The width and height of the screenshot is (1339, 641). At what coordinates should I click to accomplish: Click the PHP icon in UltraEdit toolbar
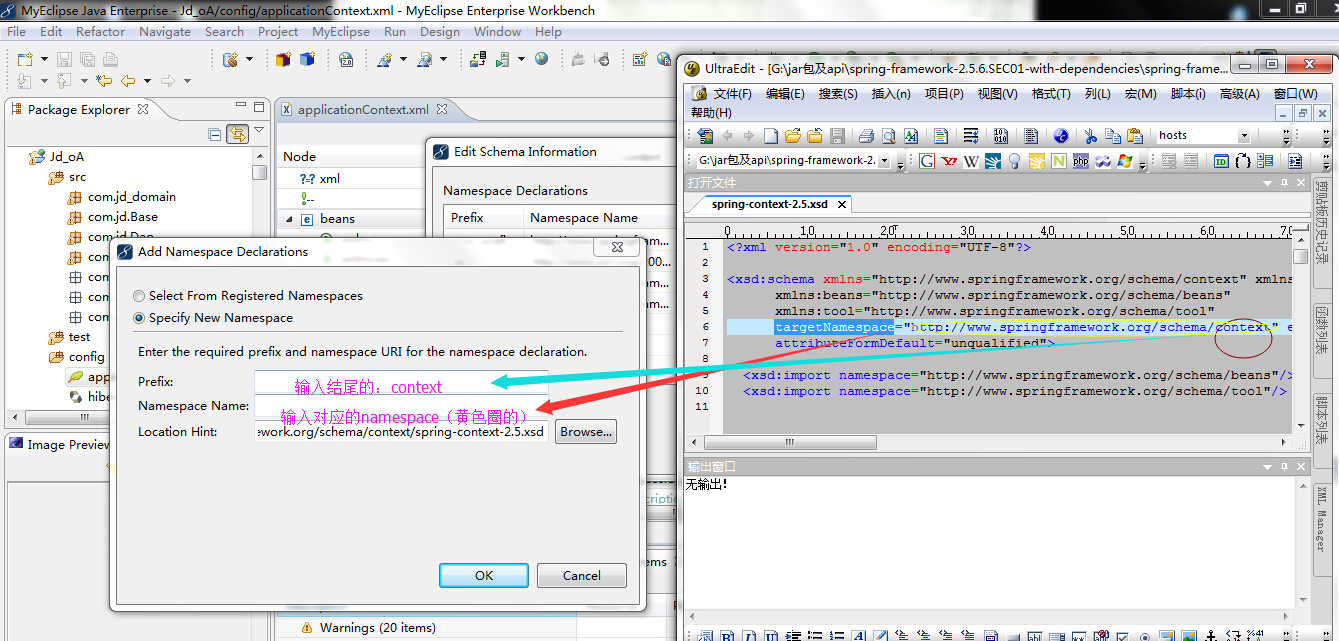point(1081,161)
